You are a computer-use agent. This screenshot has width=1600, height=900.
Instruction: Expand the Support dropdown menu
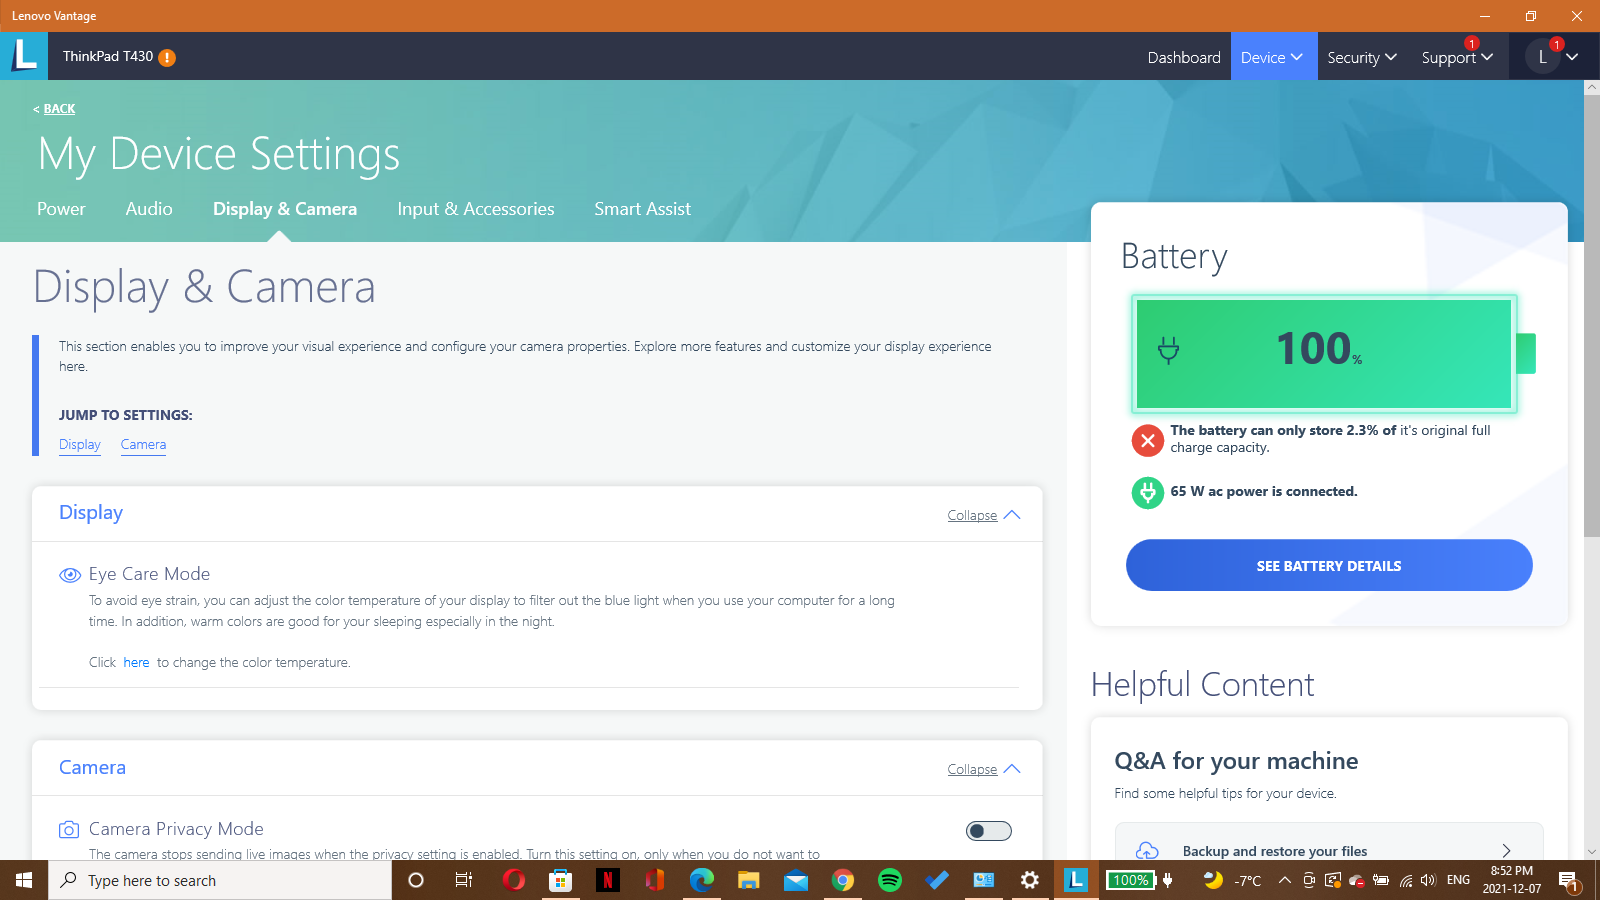tap(1456, 57)
